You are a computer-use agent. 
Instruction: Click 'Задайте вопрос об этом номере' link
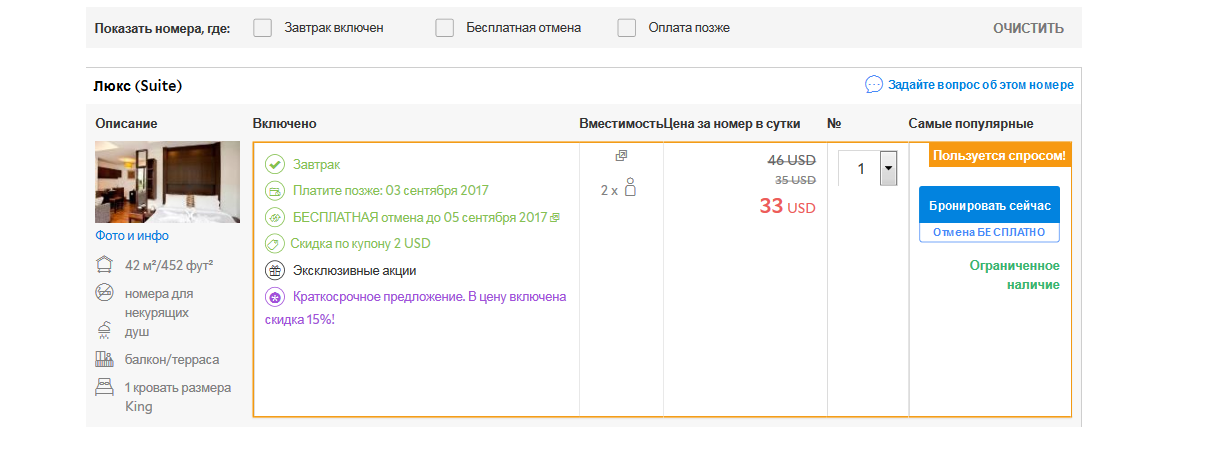(x=980, y=85)
